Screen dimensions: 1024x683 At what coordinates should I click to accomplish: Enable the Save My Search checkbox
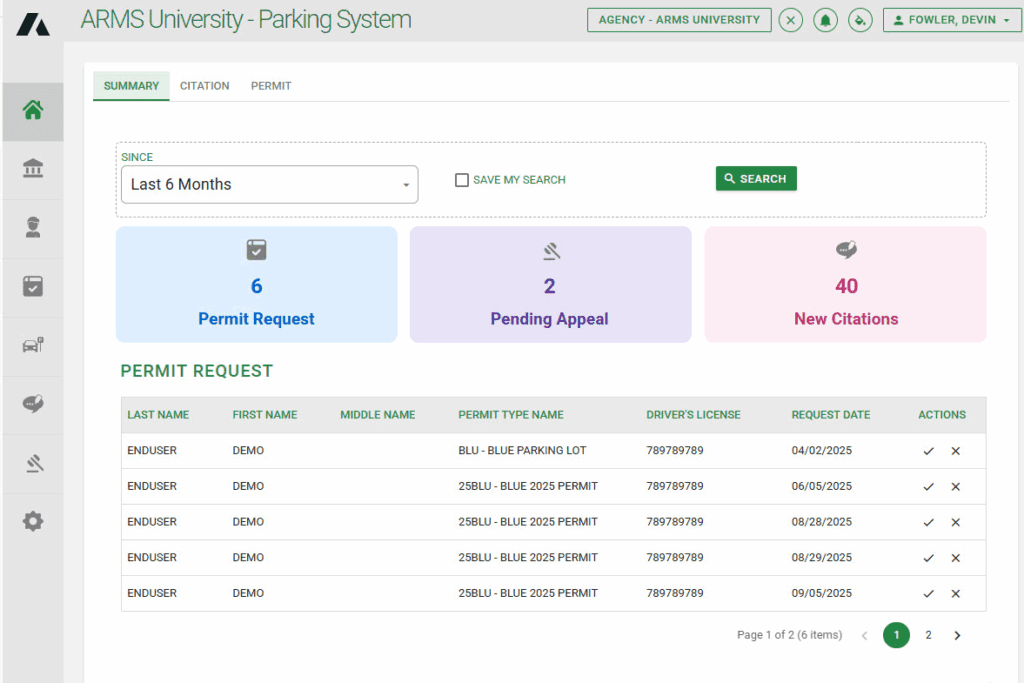pos(462,180)
